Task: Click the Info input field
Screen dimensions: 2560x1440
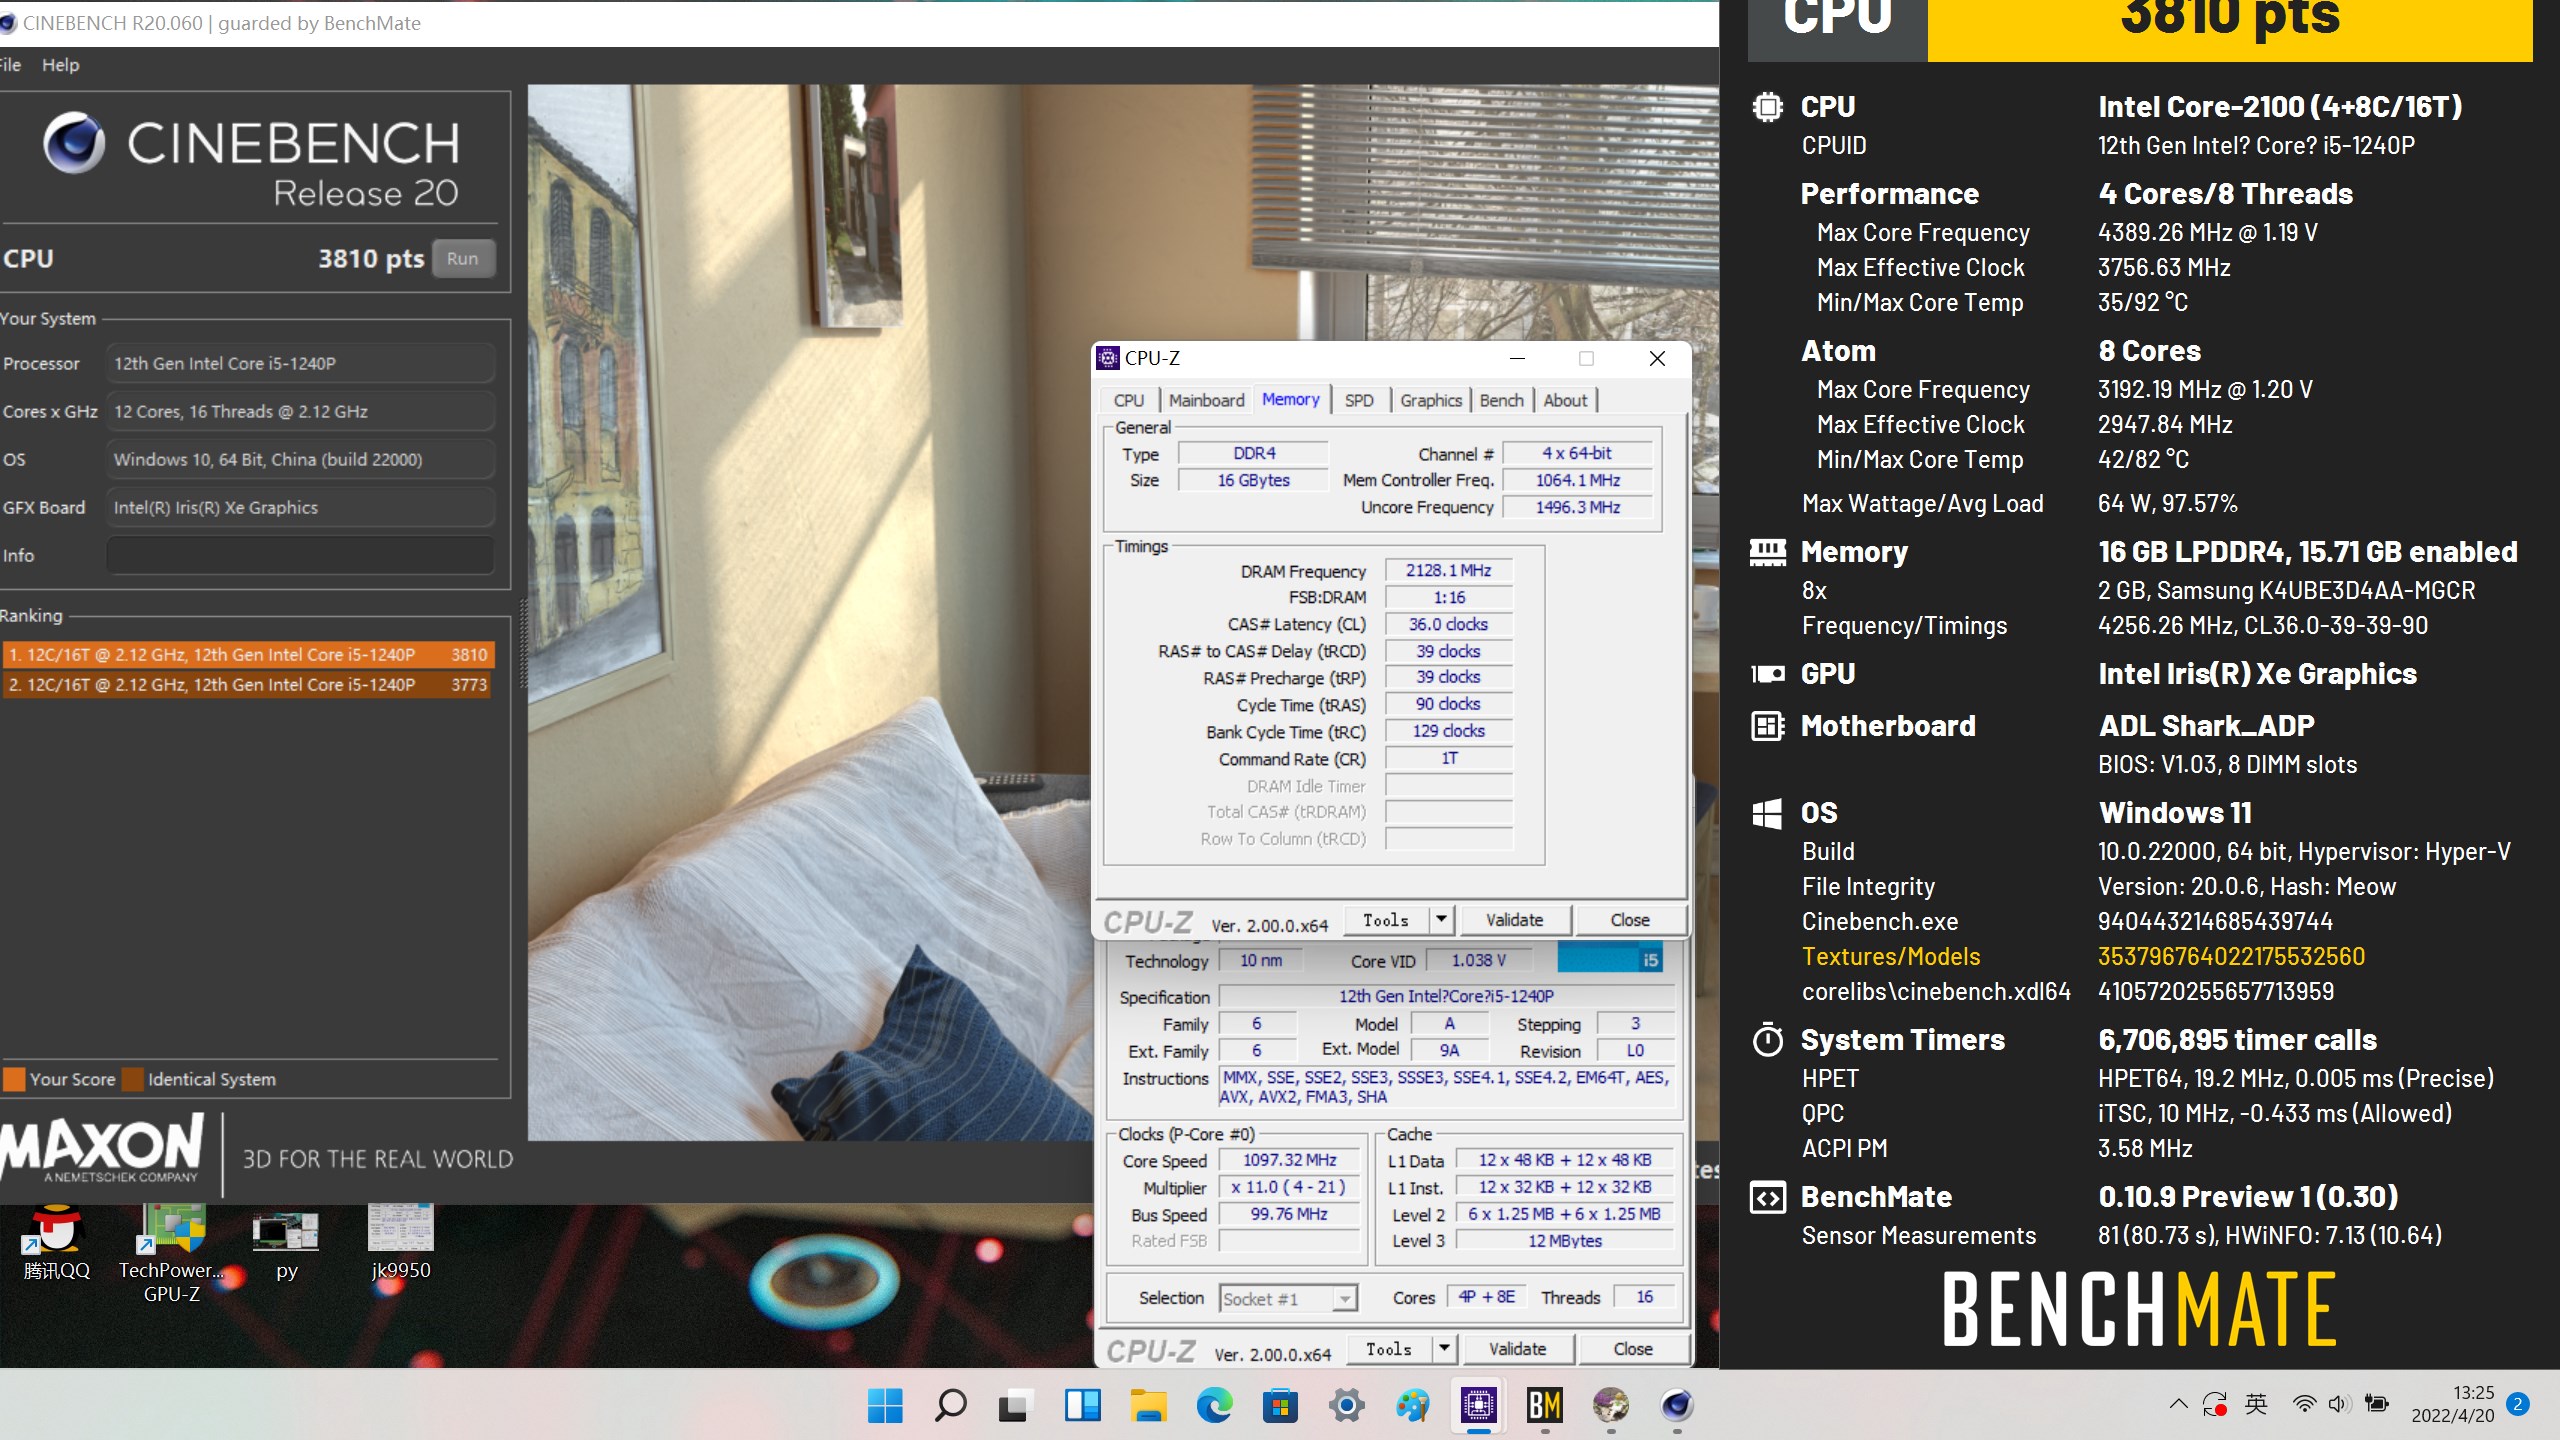Action: tap(300, 556)
